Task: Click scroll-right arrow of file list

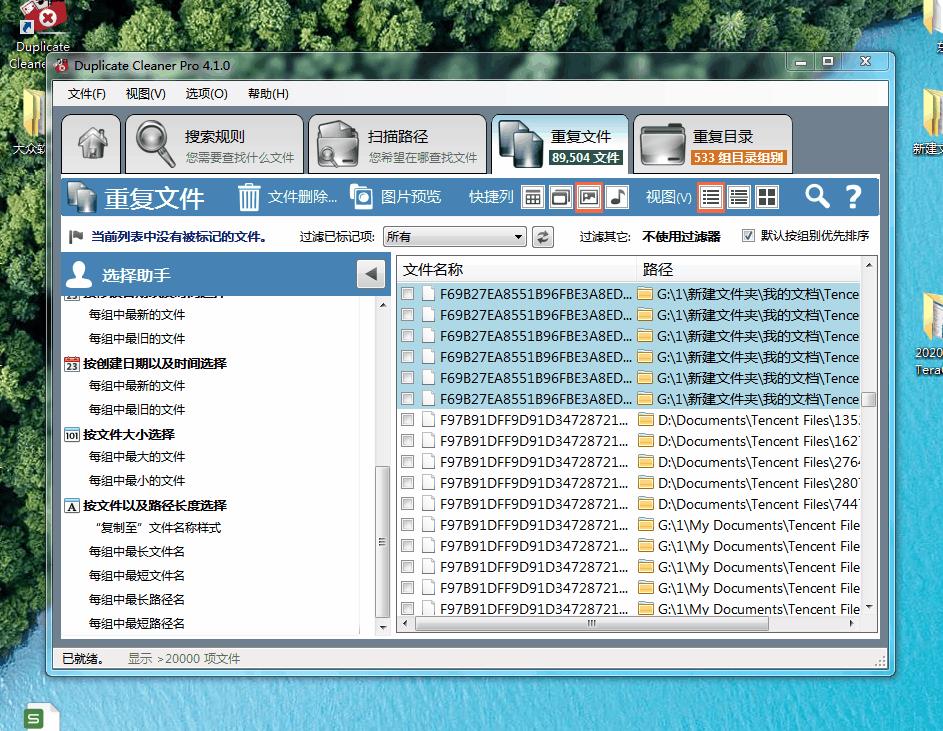Action: click(x=851, y=623)
